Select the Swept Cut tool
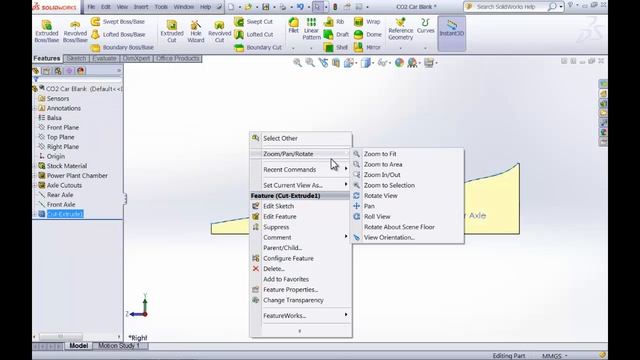The width and height of the screenshot is (640, 360). pos(254,22)
